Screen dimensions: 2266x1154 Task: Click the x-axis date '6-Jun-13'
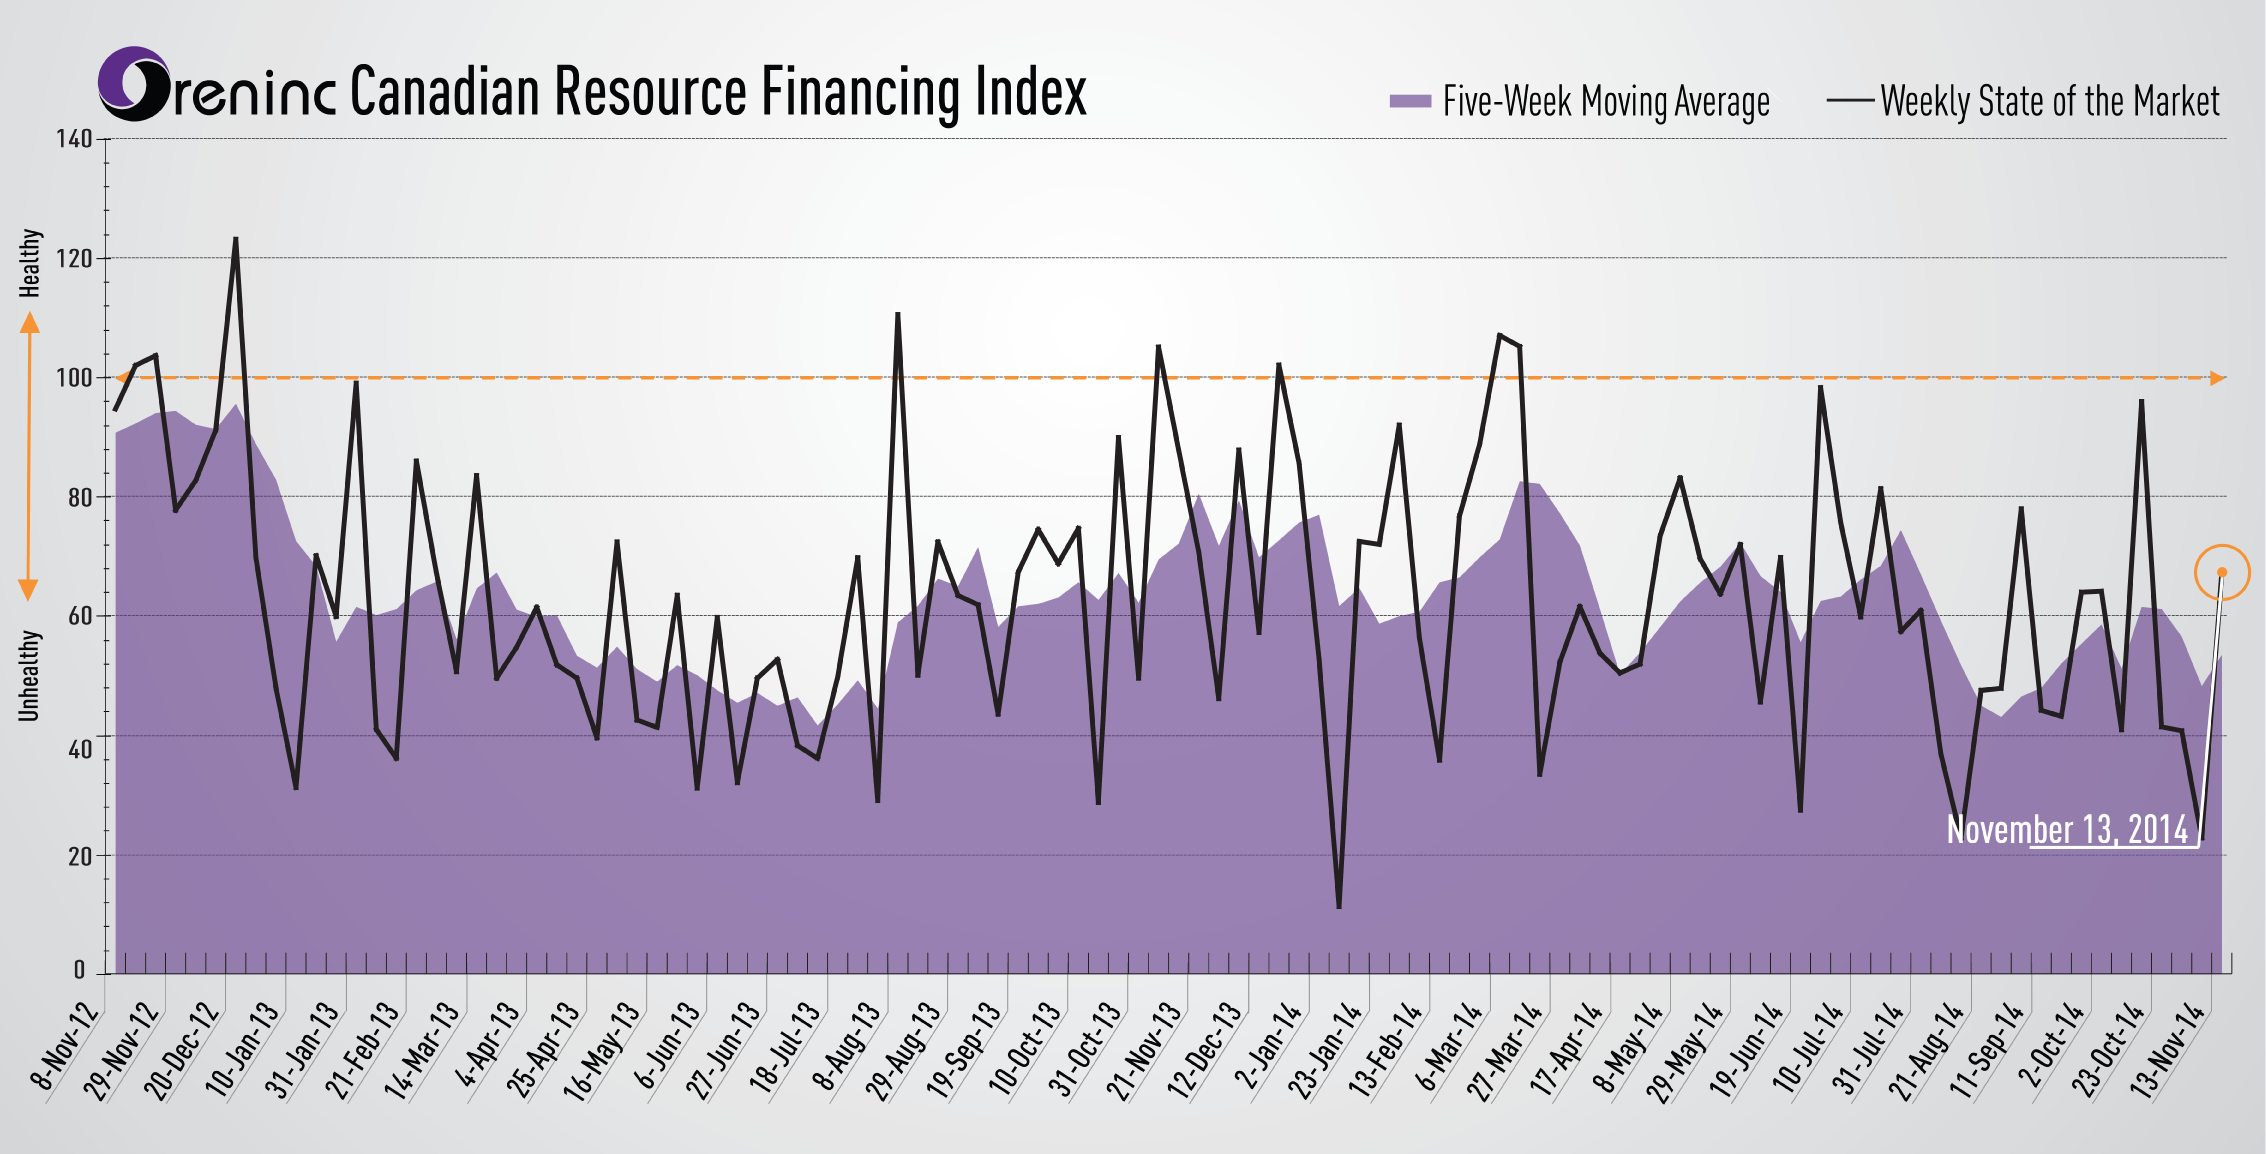pyautogui.click(x=669, y=1044)
